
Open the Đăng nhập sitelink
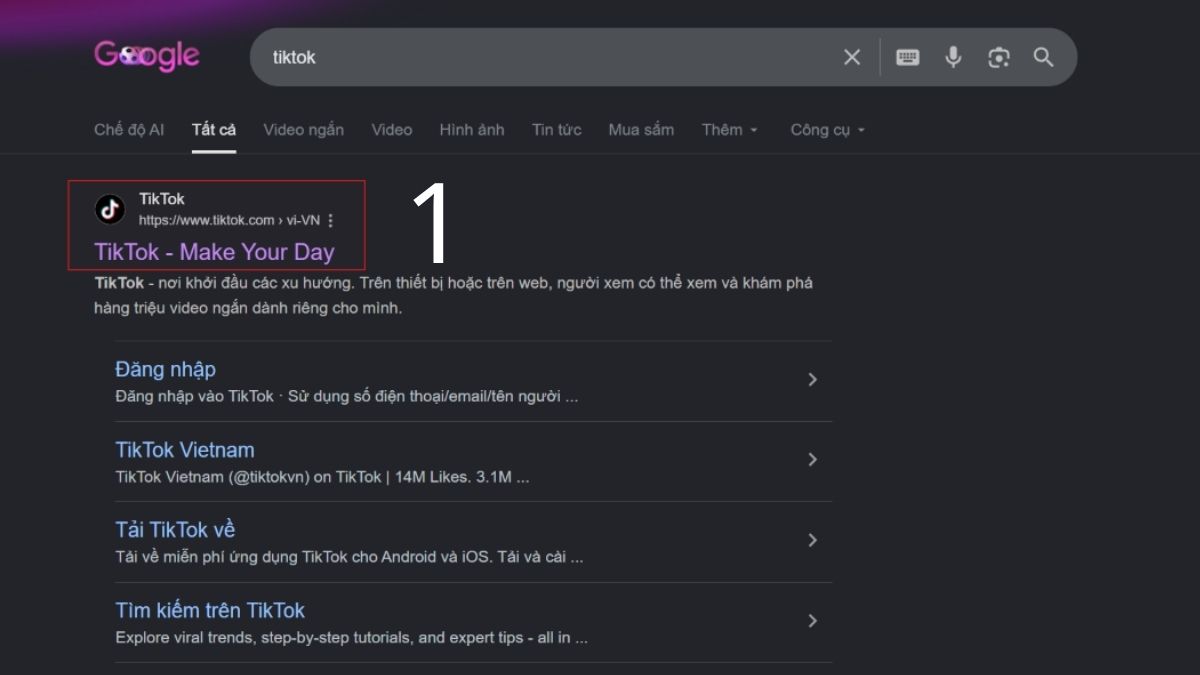pyautogui.click(x=165, y=369)
